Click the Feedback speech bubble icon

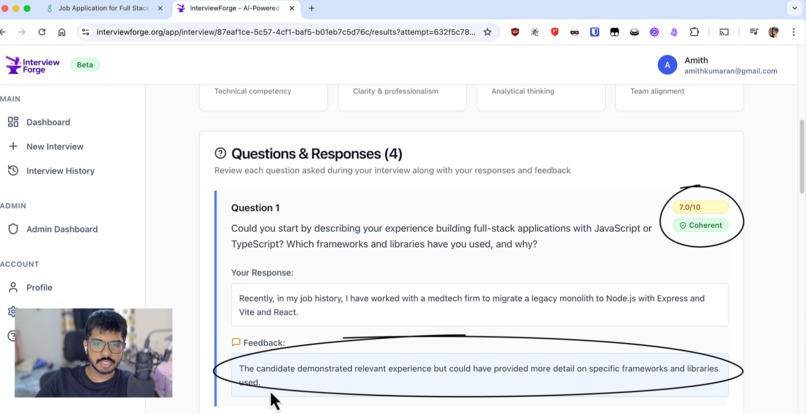(236, 342)
